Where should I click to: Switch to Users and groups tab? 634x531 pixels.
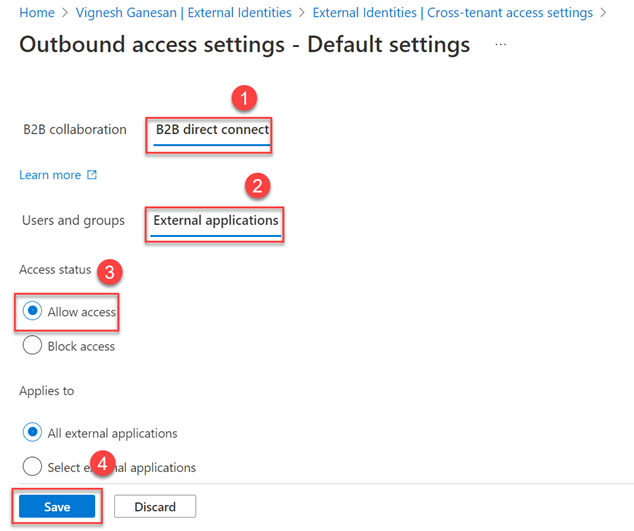pyautogui.click(x=73, y=220)
